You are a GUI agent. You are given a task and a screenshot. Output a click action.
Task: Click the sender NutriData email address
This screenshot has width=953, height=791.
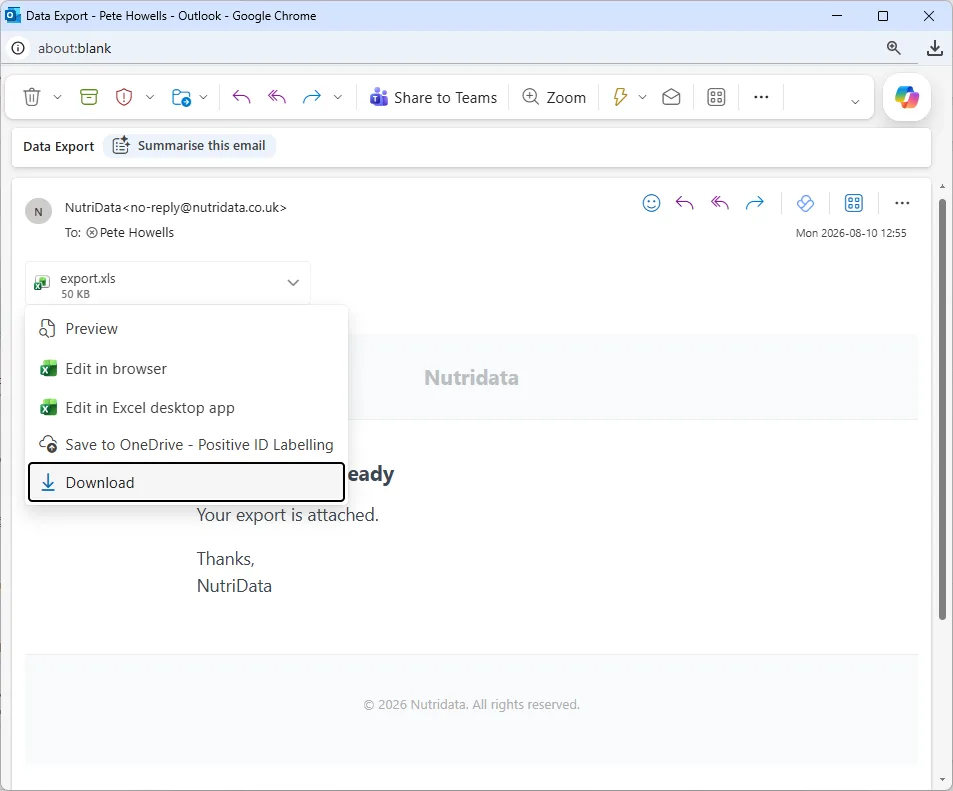[x=176, y=207]
